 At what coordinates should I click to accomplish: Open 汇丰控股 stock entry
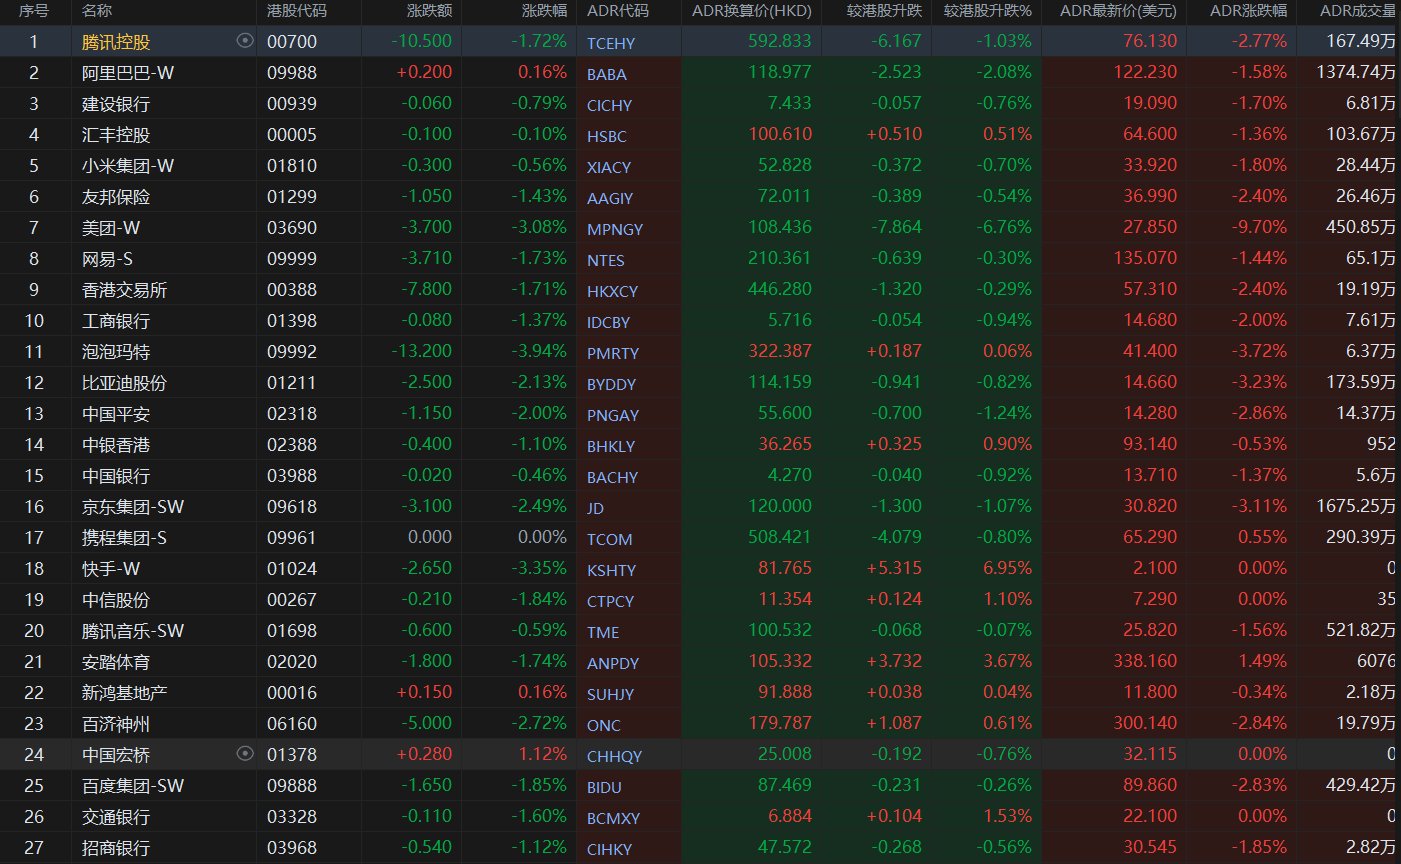click(x=116, y=135)
